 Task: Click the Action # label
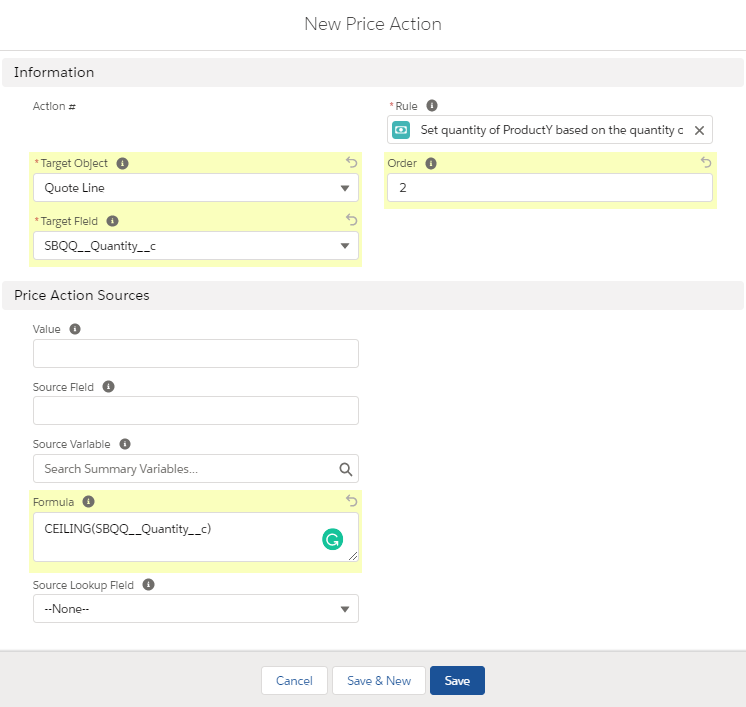pyautogui.click(x=54, y=106)
